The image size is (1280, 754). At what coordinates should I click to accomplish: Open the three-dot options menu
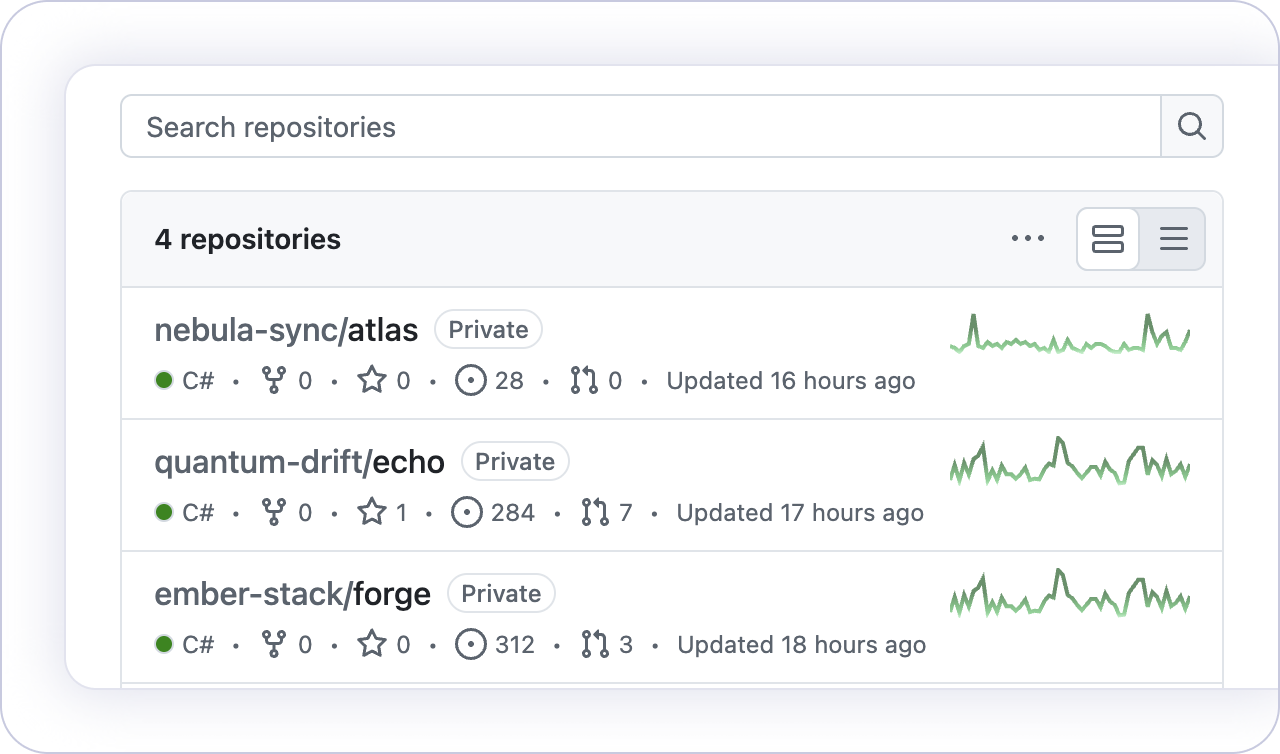pos(1027,239)
